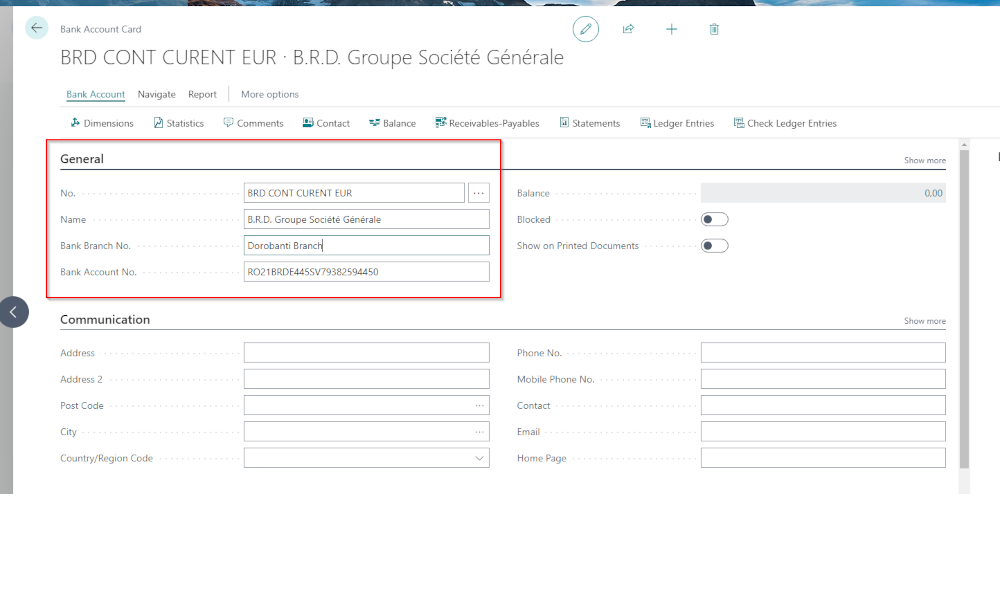Click the Bank Account Card breadcrumb text
Image resolution: width=1000 pixels, height=600 pixels.
(101, 29)
